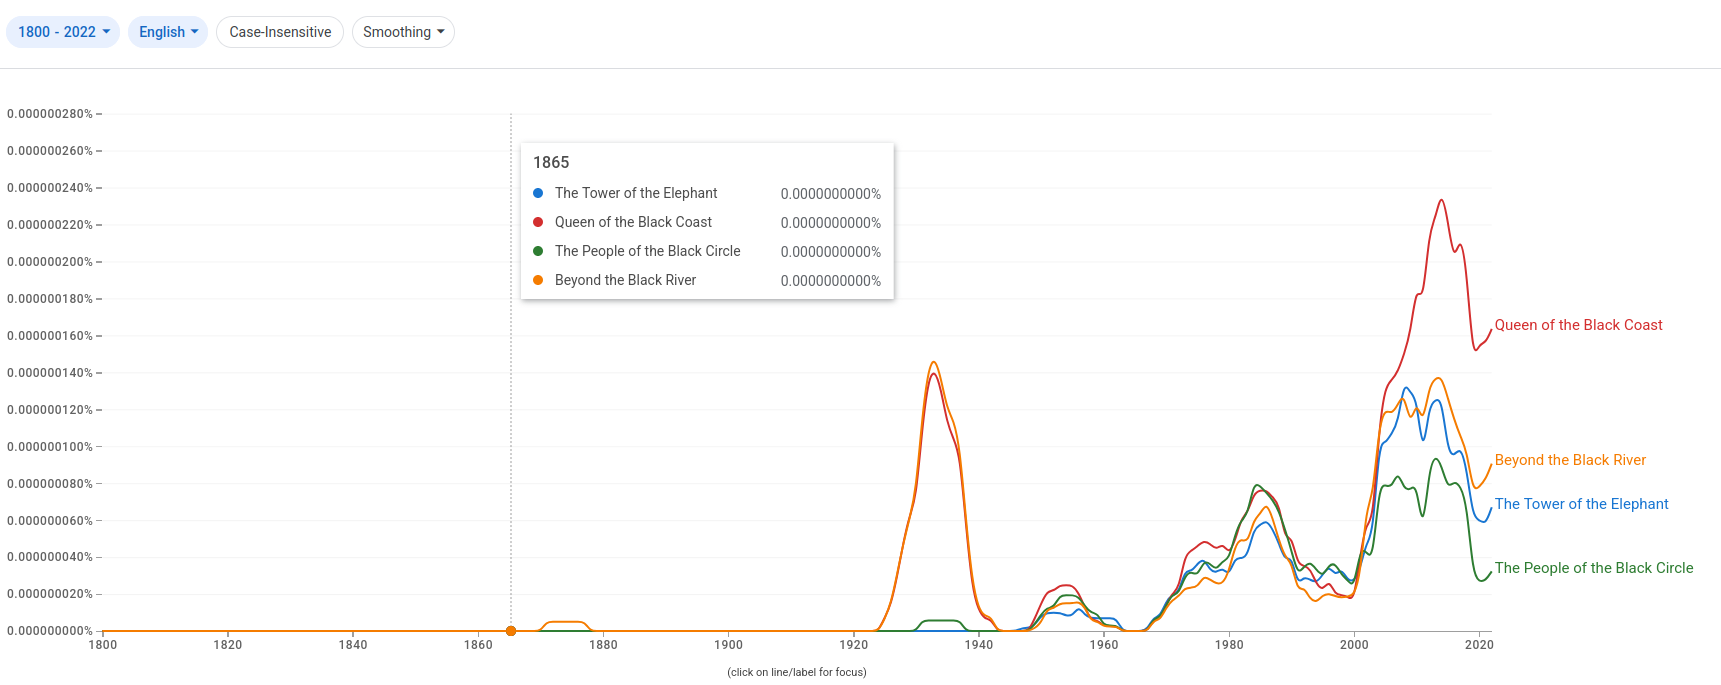Click the 'click on line/label for focus' hint
This screenshot has width=1721, height=685.
797,672
